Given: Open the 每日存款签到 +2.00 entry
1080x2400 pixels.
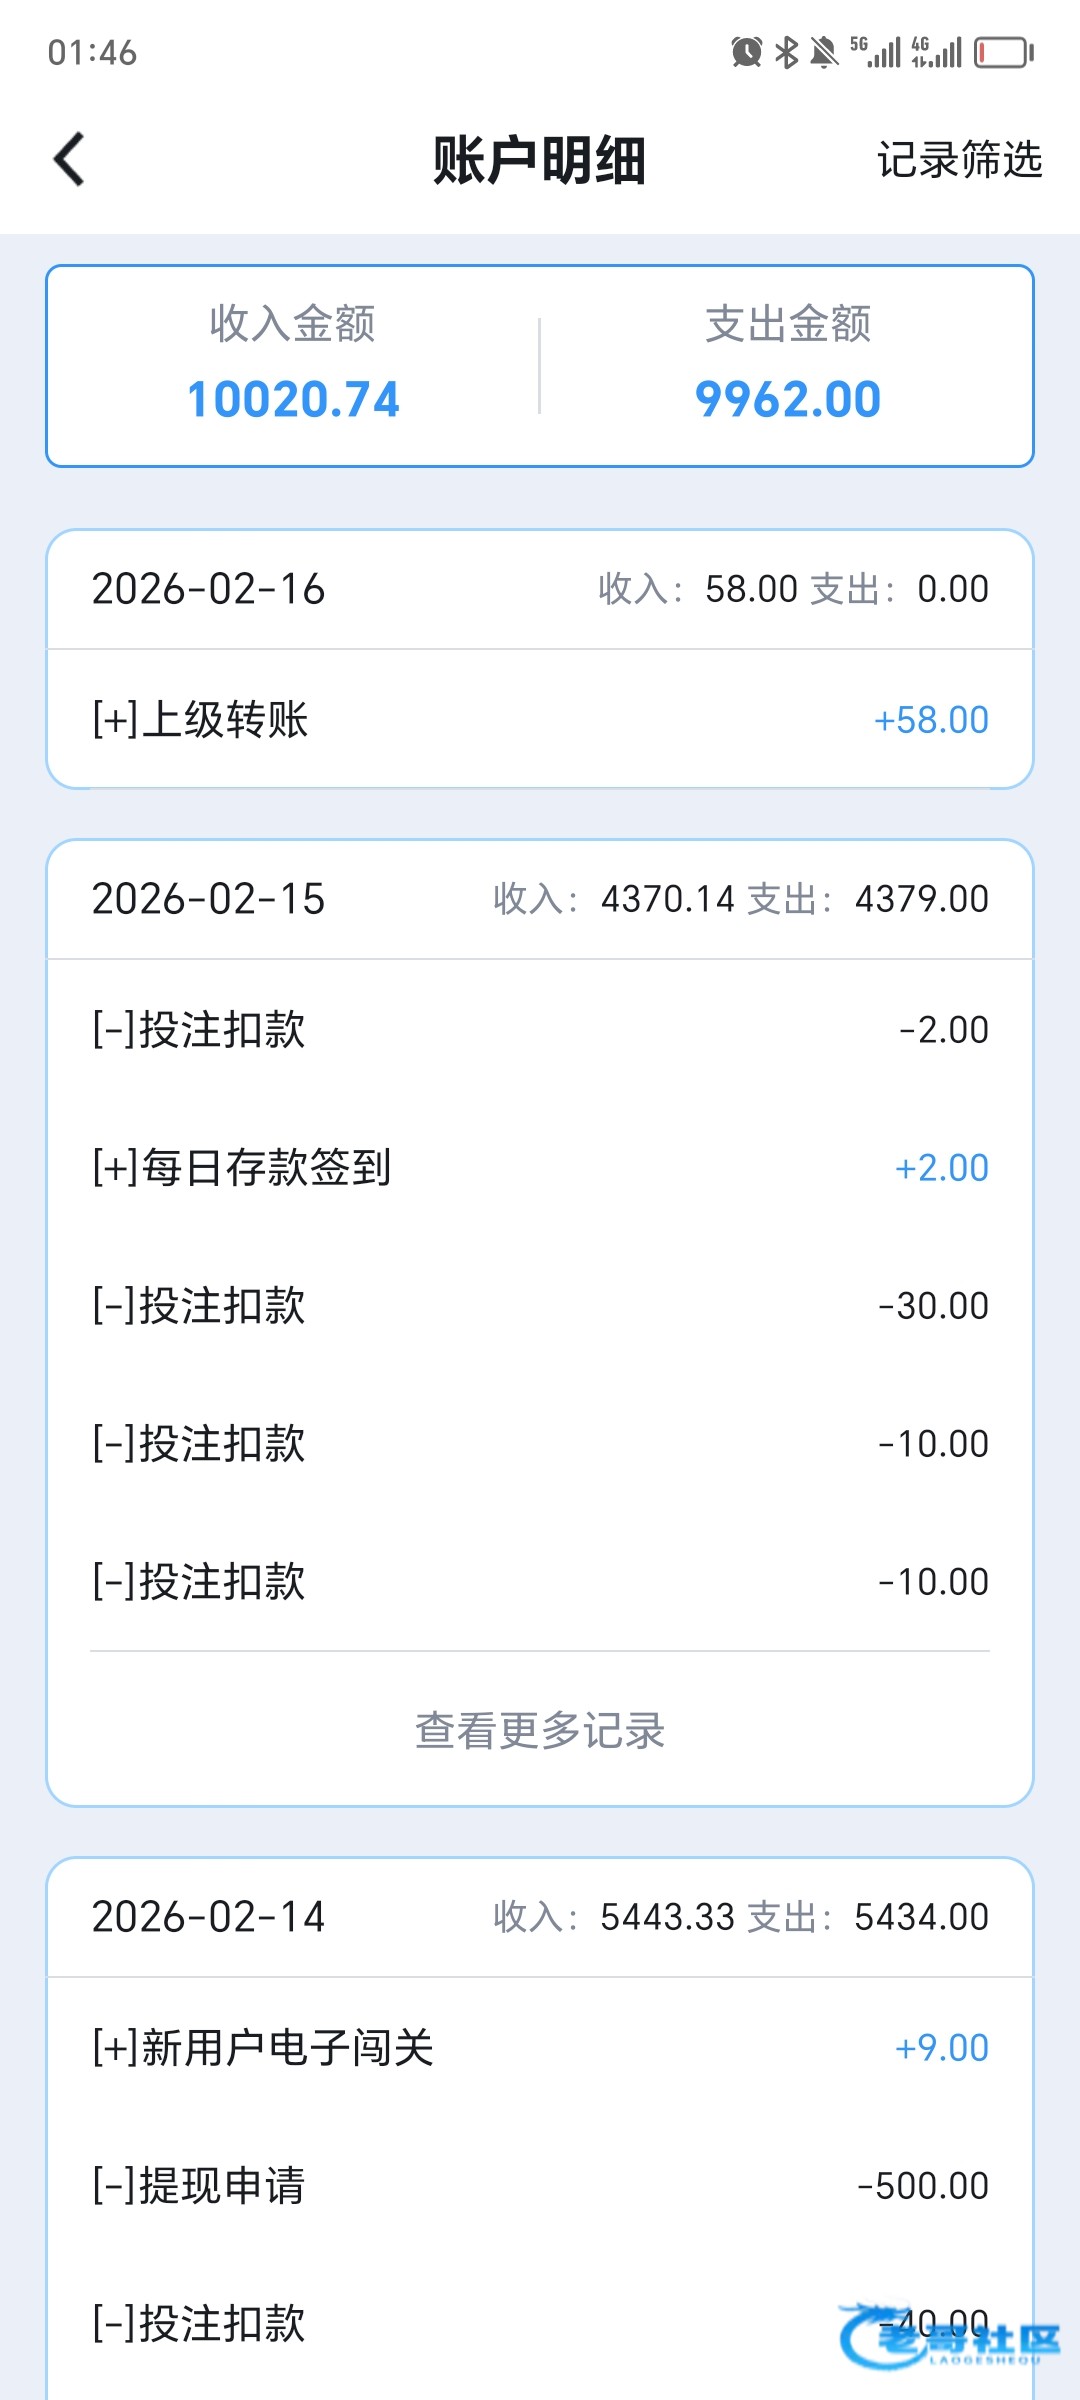Looking at the screenshot, I should [x=540, y=1168].
